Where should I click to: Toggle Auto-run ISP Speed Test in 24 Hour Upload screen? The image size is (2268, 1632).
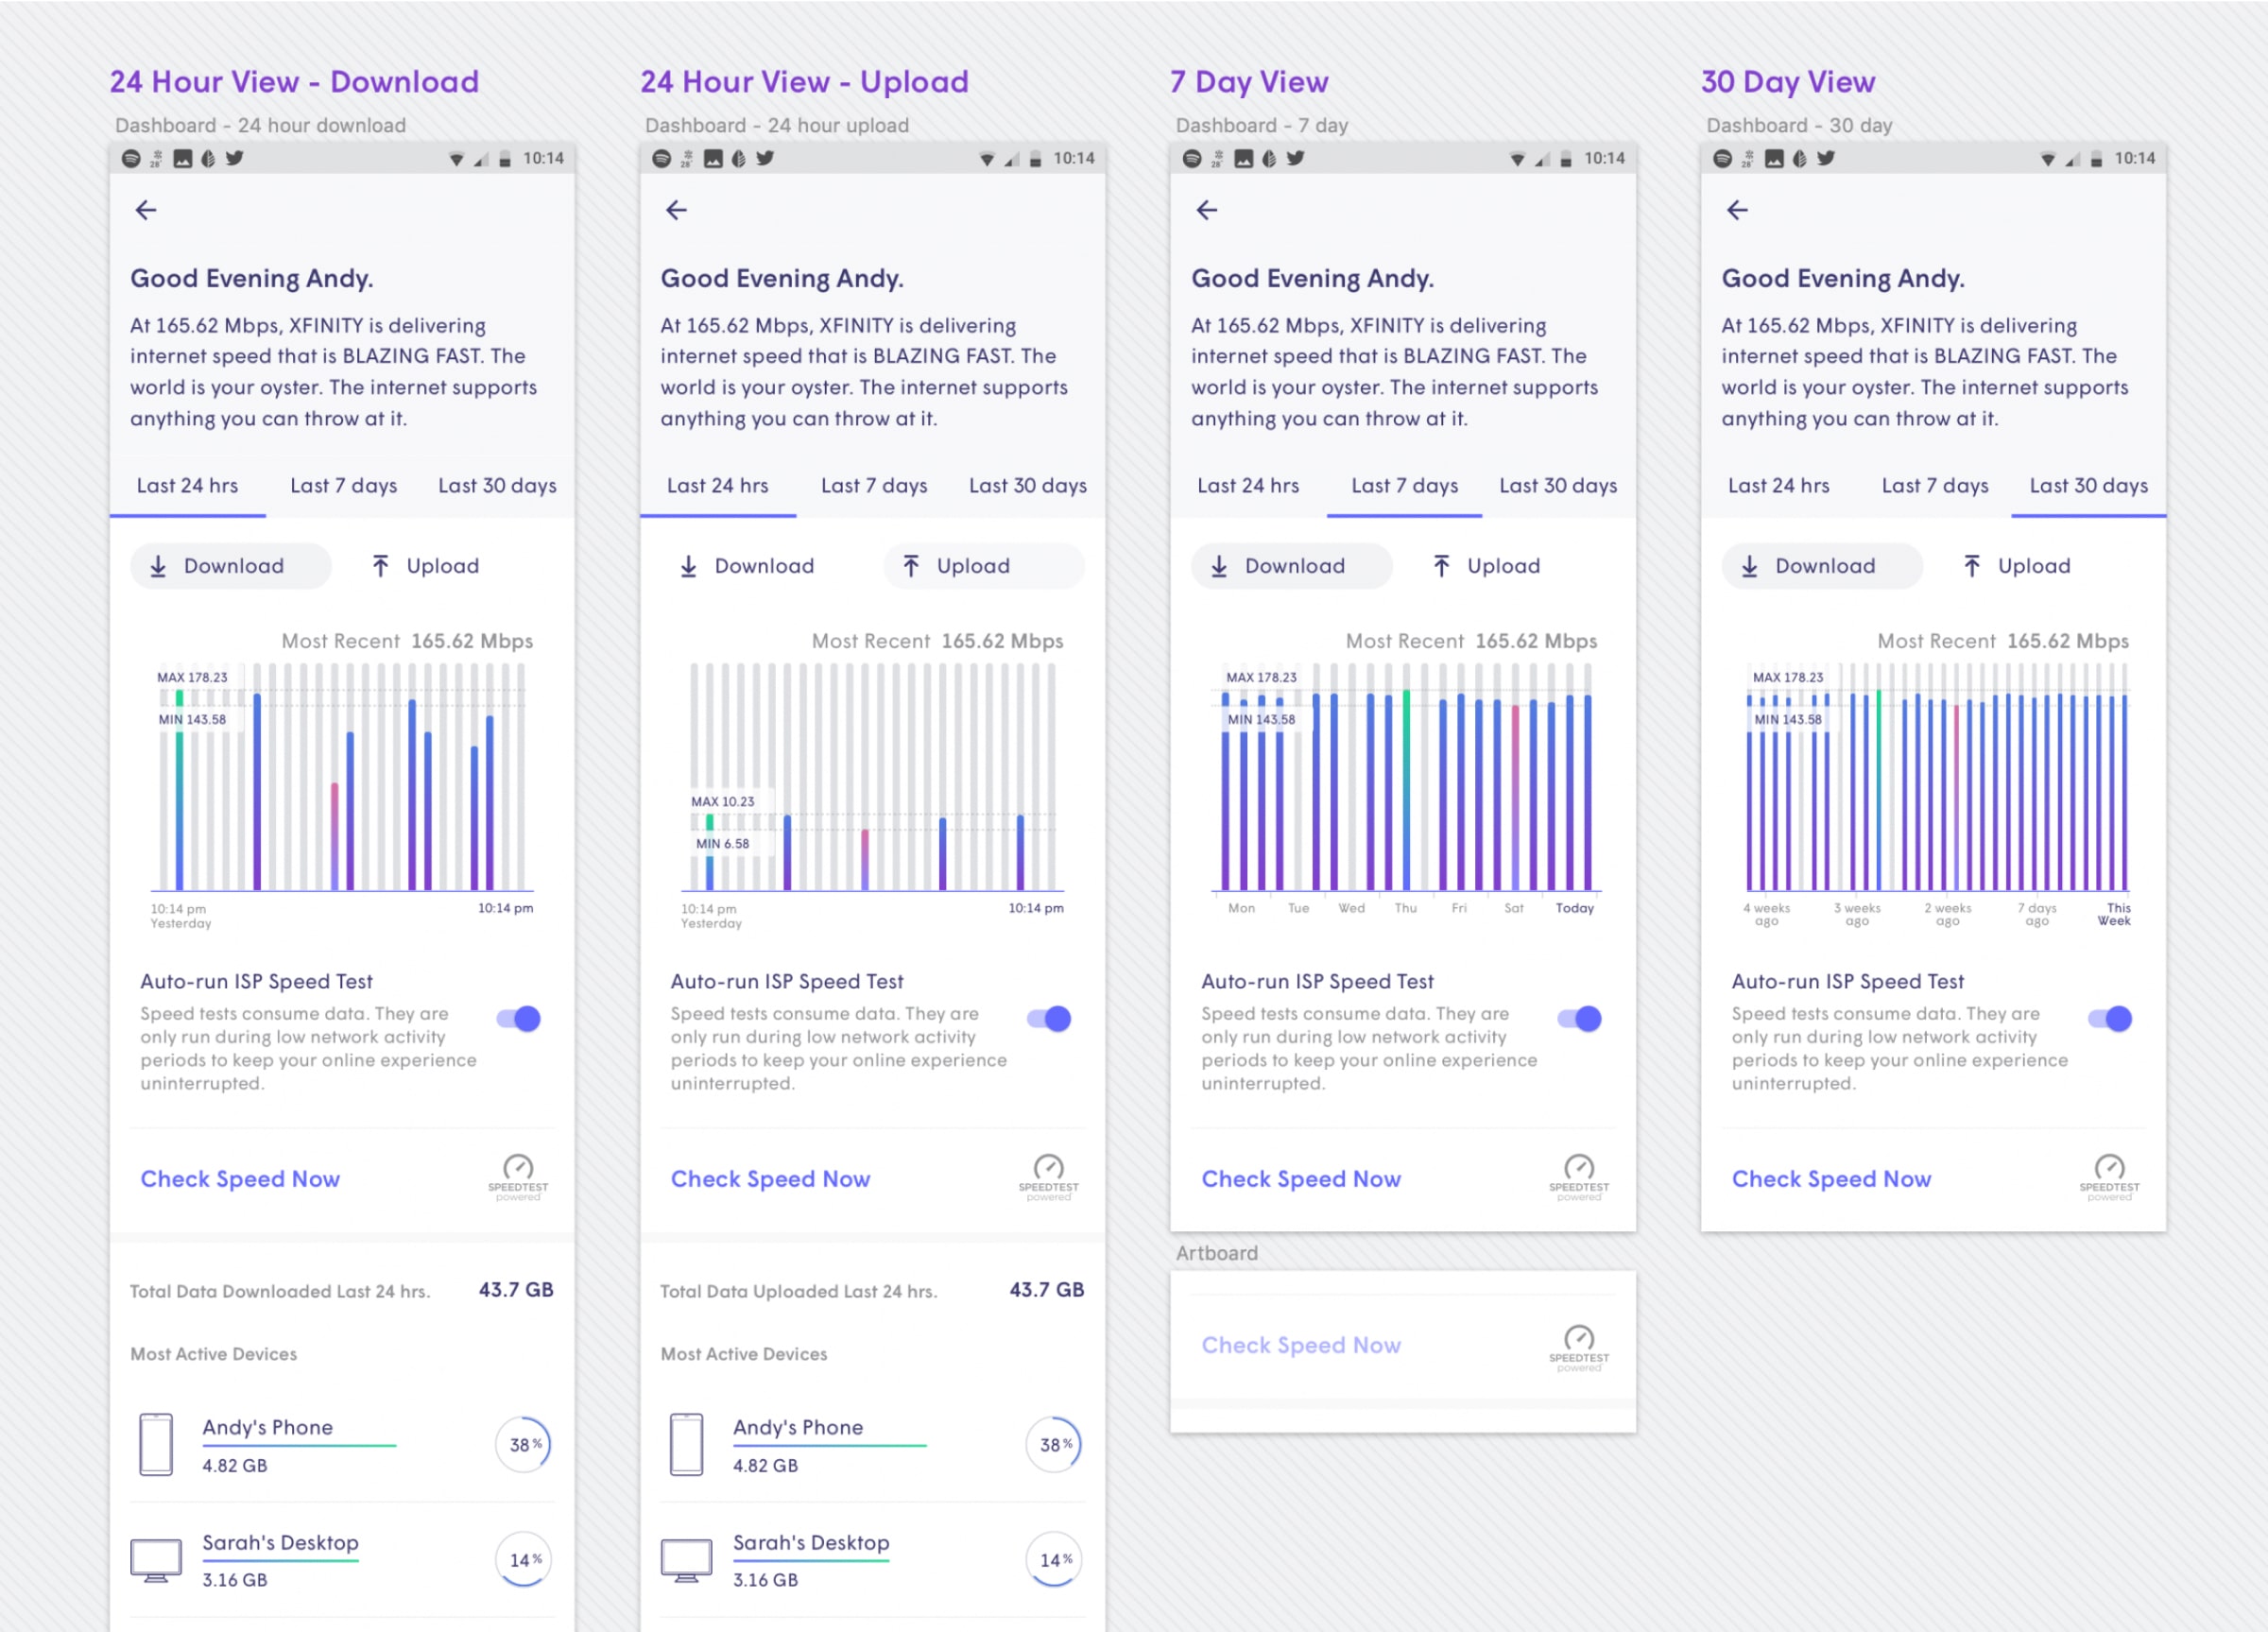click(1049, 1019)
